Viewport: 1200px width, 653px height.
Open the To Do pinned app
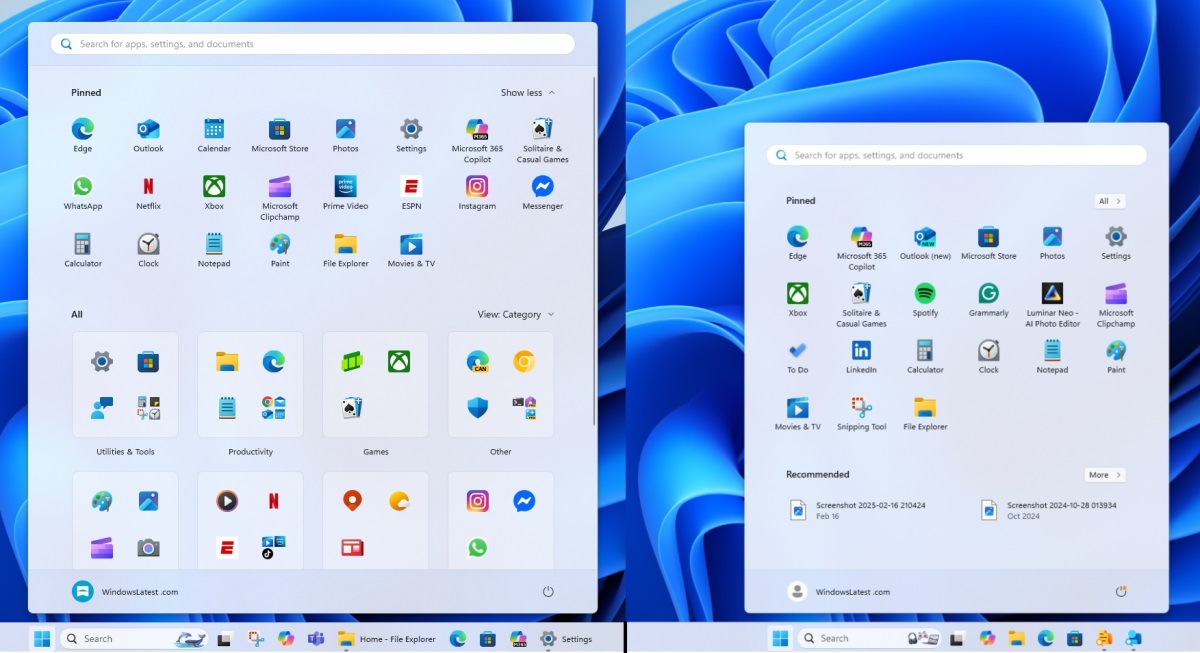pyautogui.click(x=797, y=357)
